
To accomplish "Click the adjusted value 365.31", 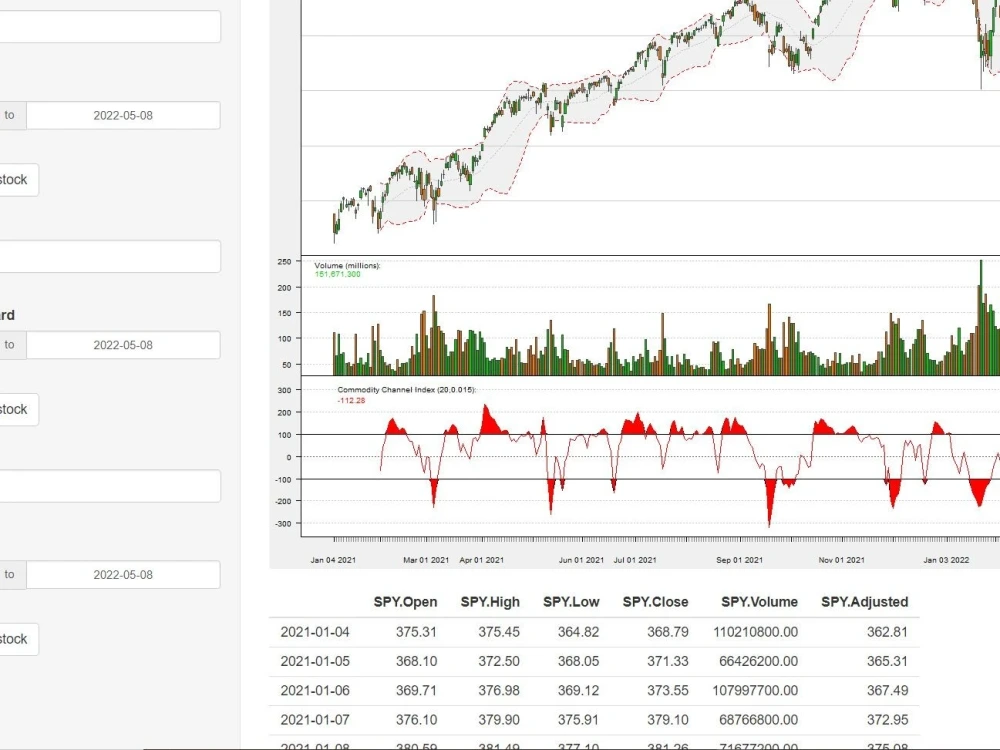I will pos(887,661).
